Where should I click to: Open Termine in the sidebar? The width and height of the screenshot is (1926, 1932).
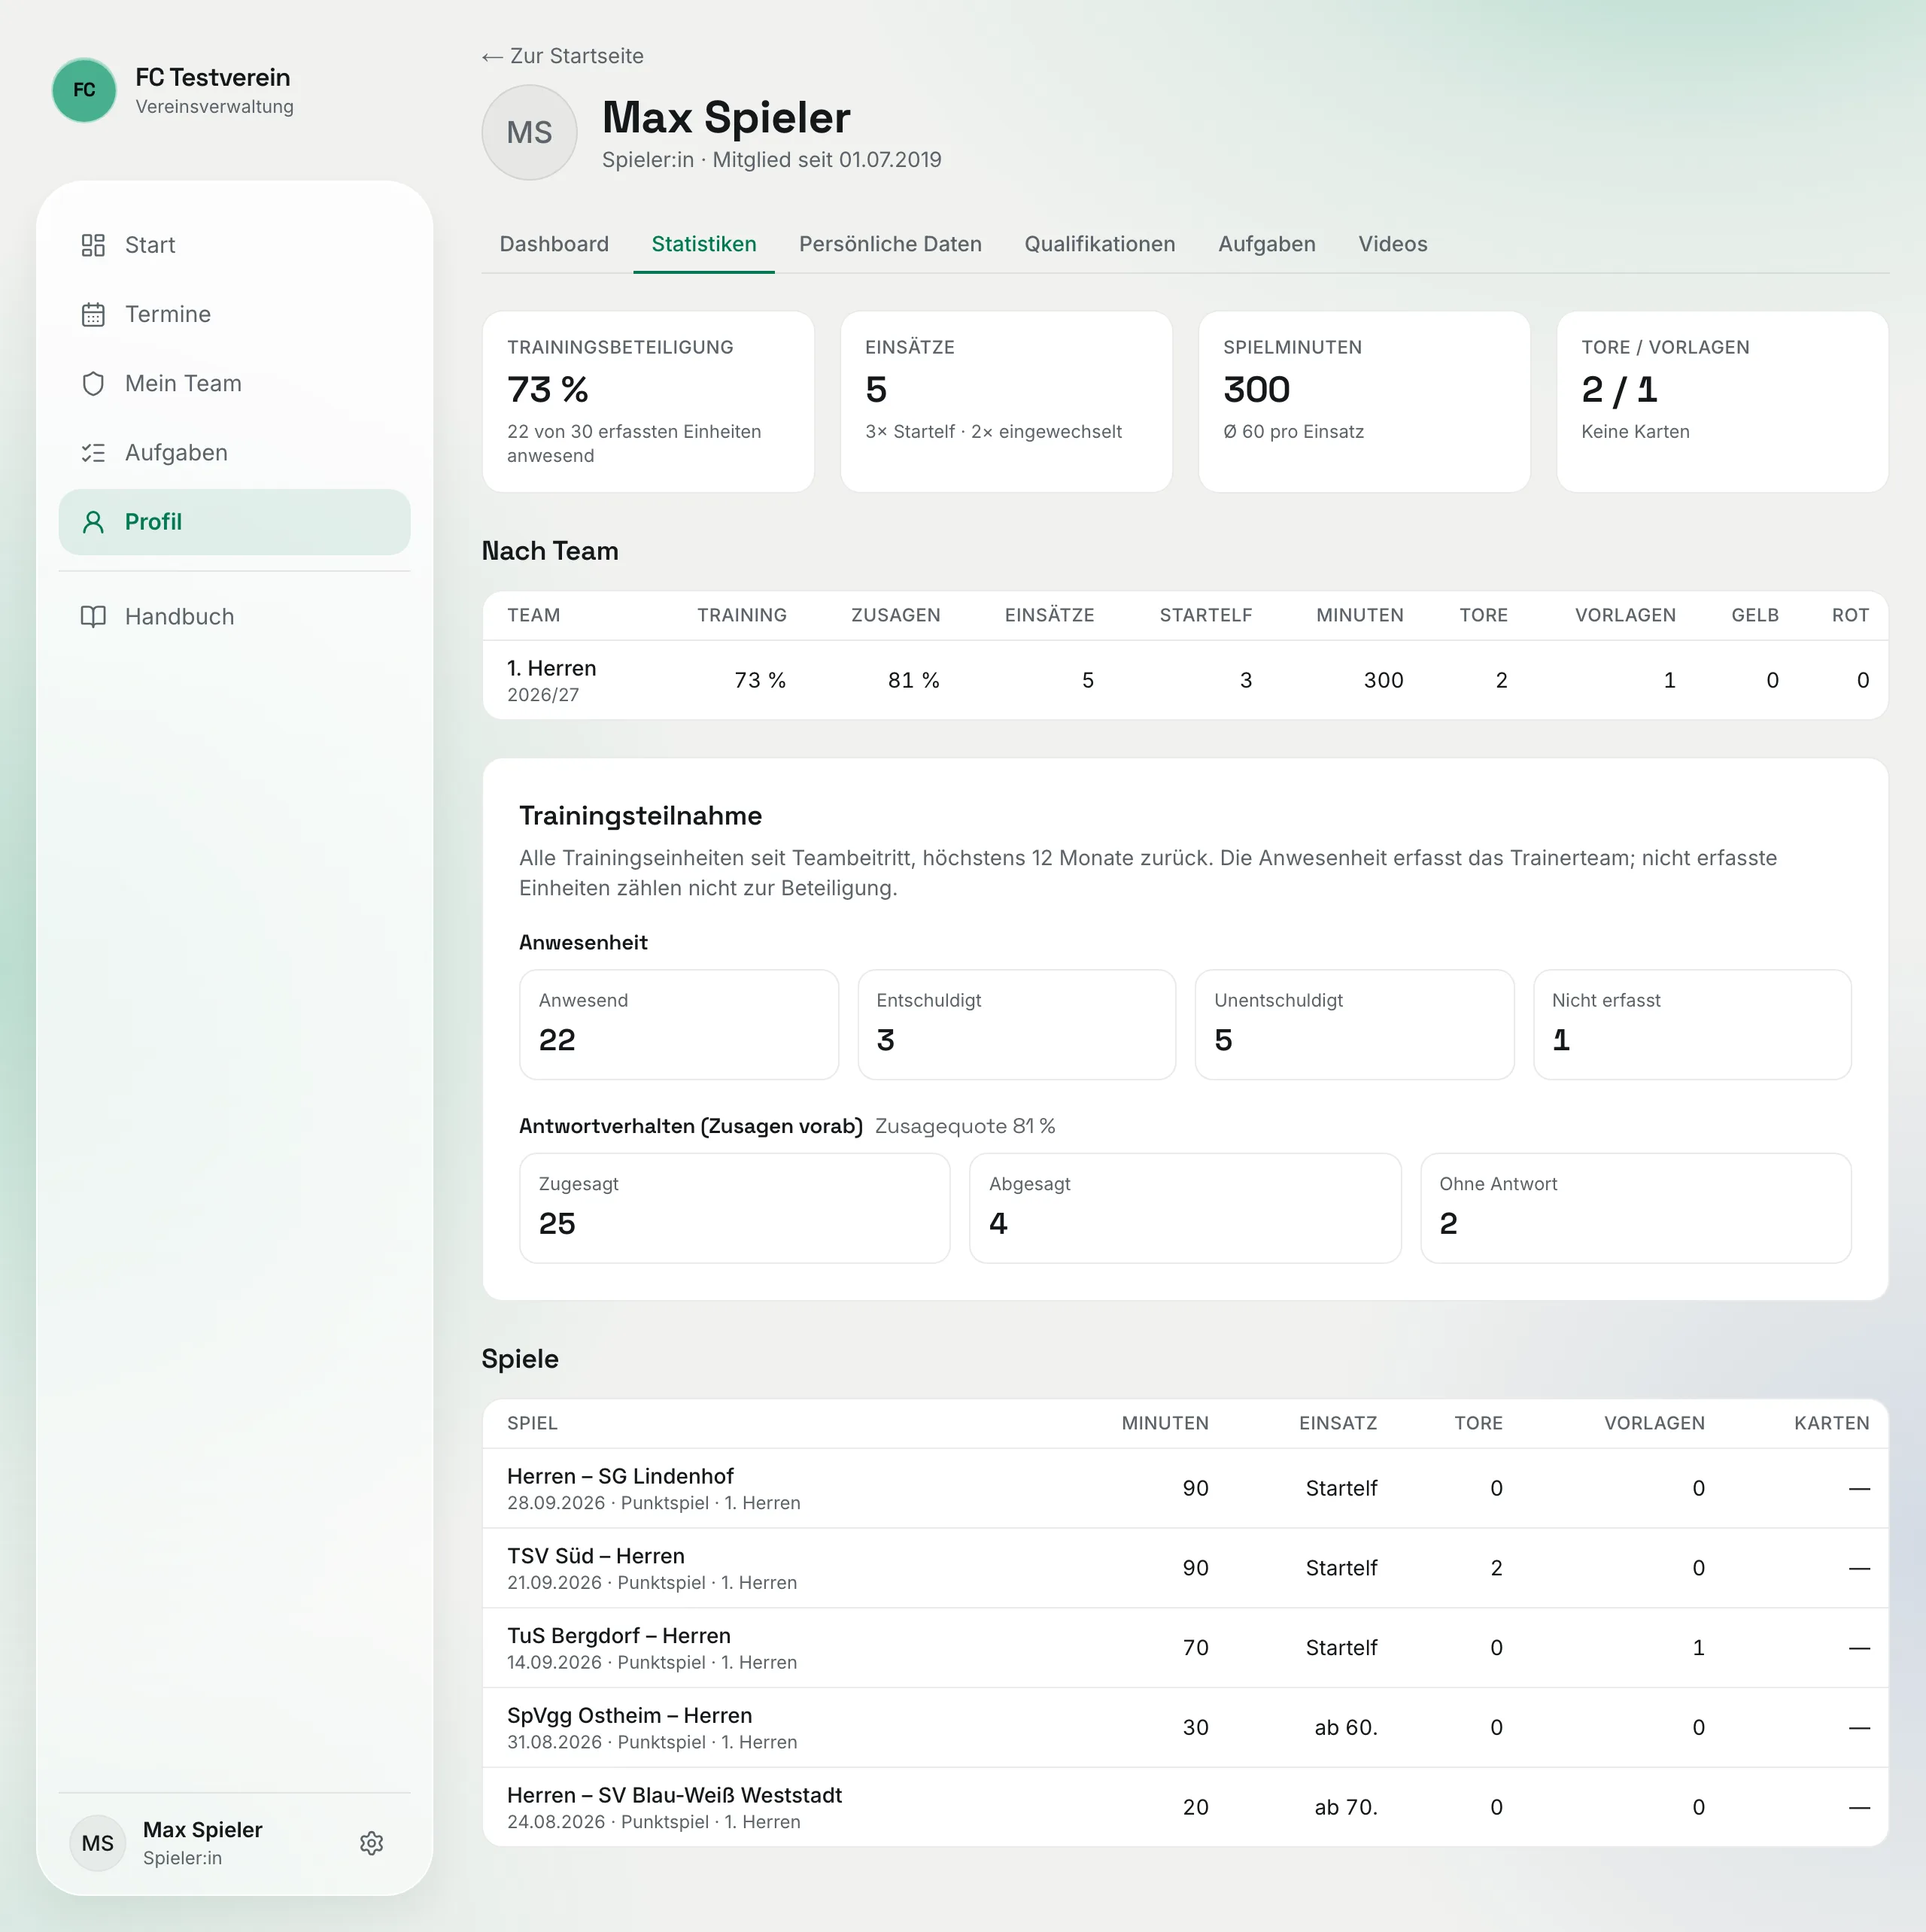(234, 314)
